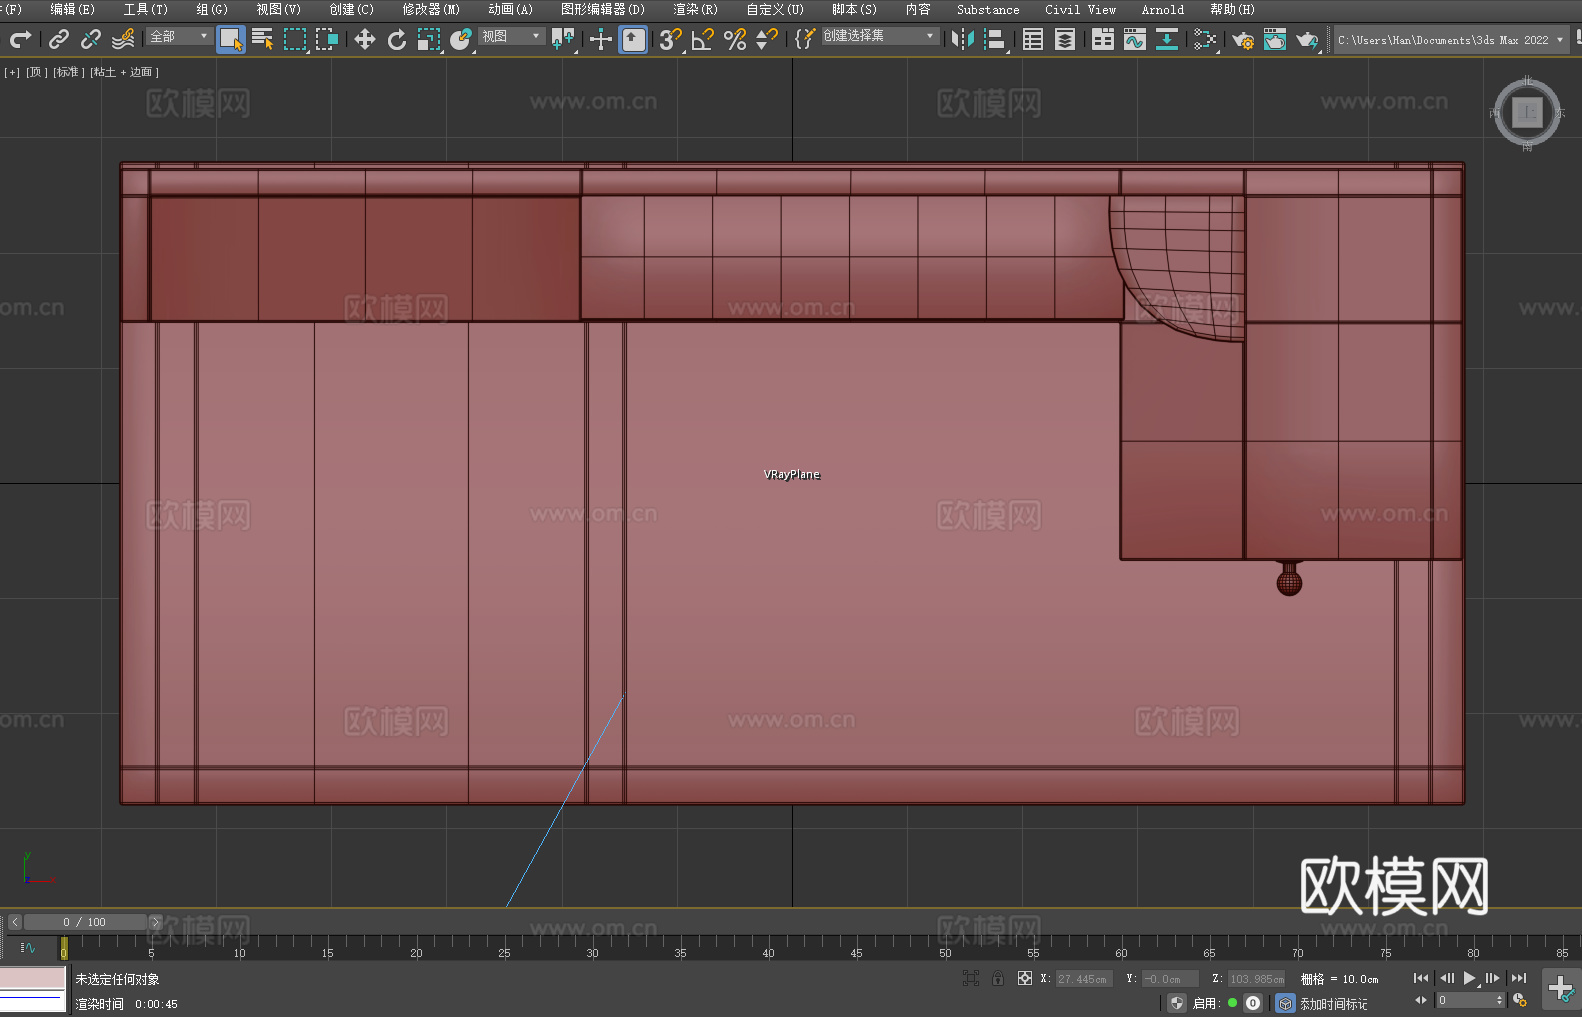Click the [标准] viewport shading label

[x=69, y=72]
